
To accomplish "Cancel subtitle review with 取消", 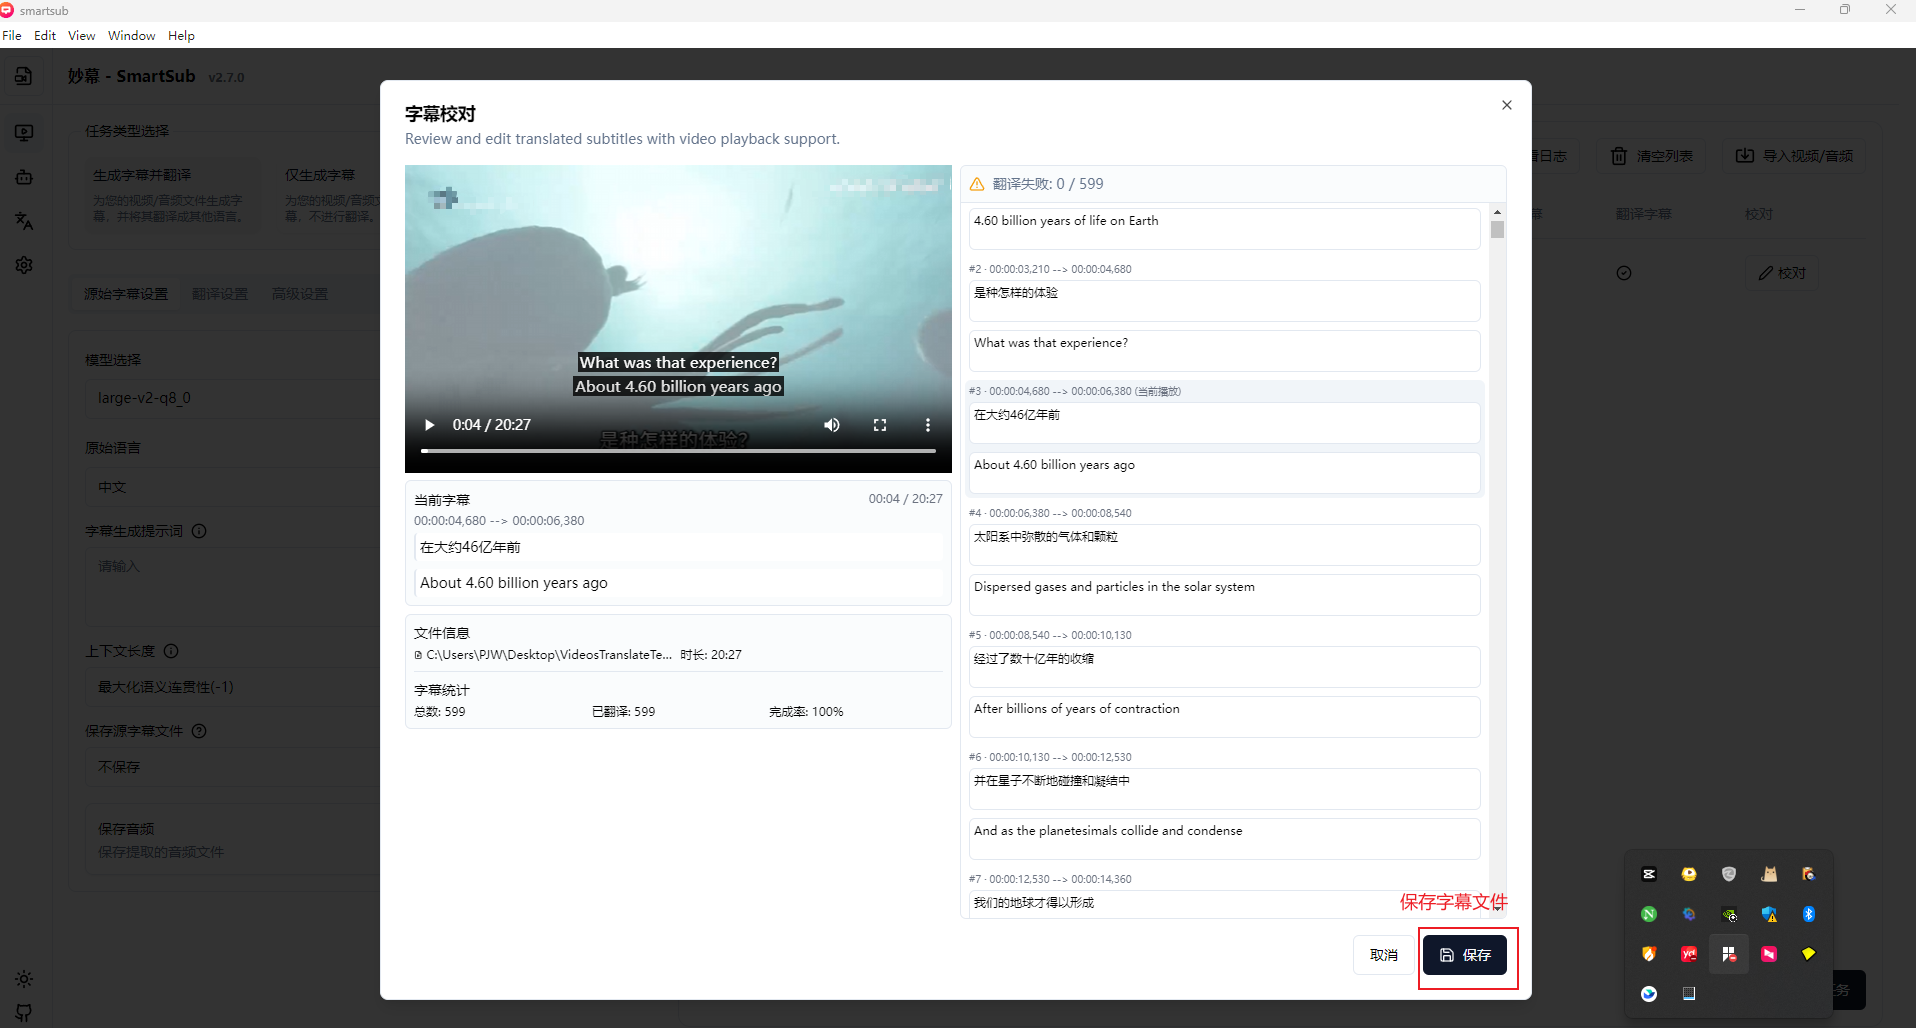I will [1384, 955].
